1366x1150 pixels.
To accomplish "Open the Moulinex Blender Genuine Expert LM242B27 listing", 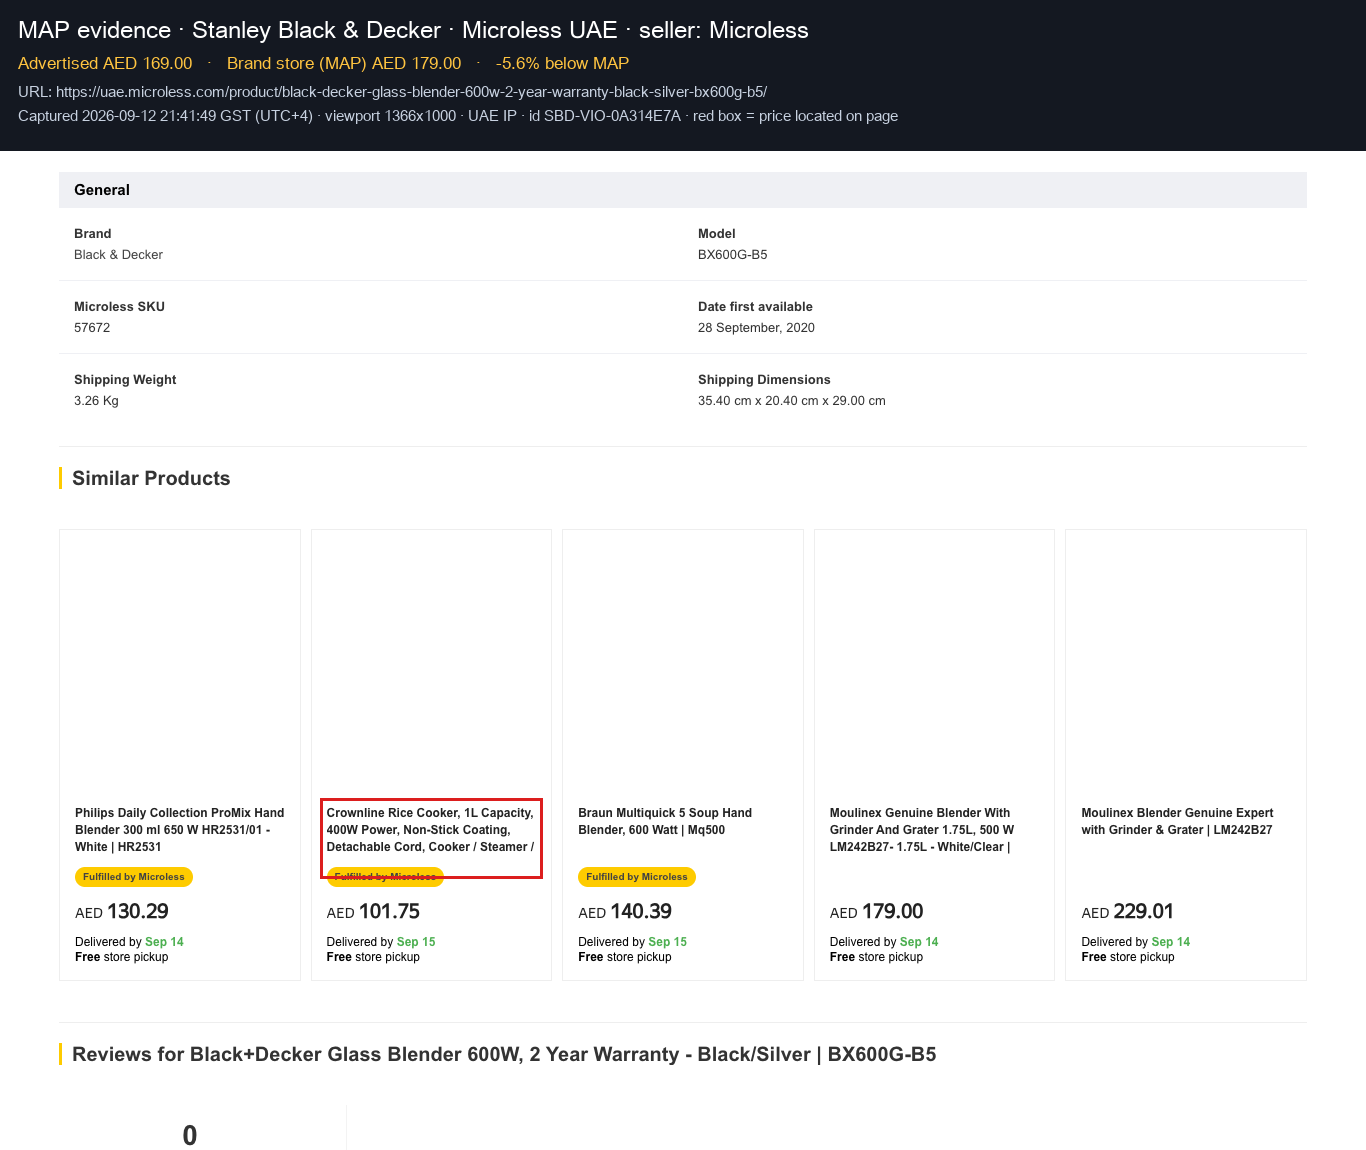I will tap(1177, 821).
